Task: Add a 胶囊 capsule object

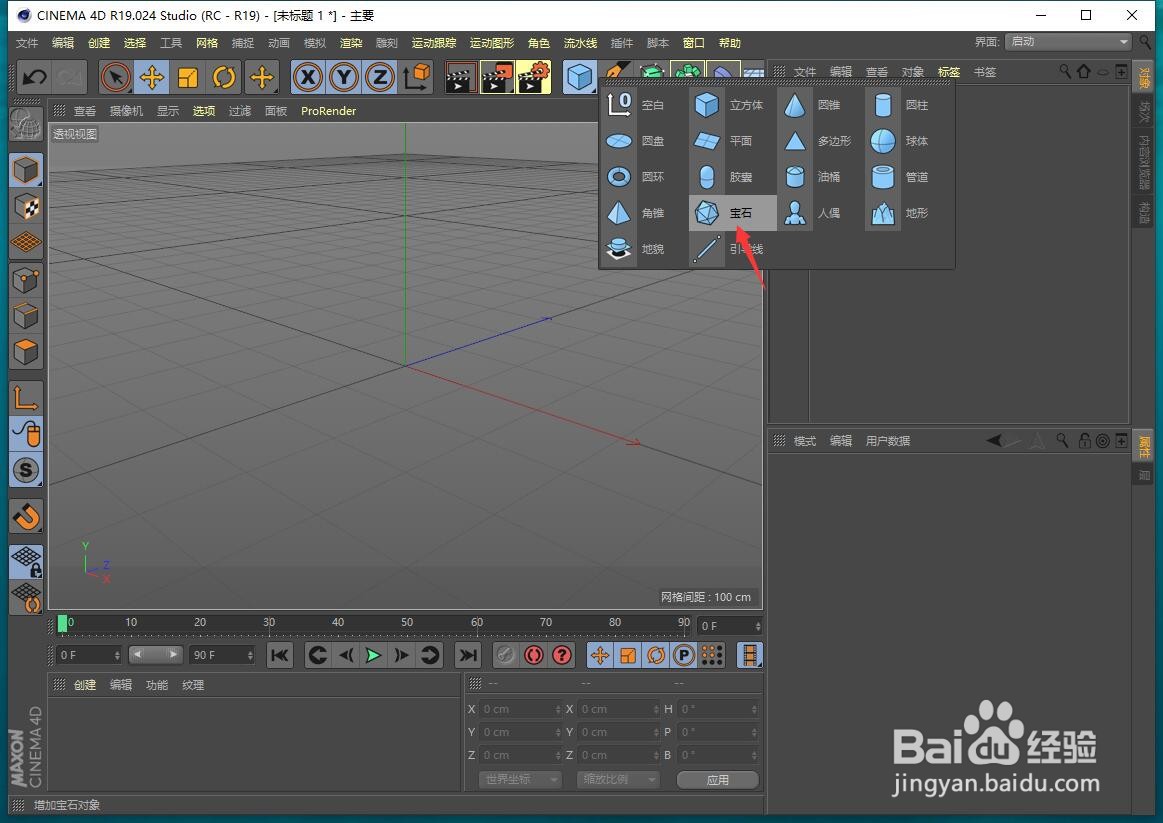Action: 731,177
